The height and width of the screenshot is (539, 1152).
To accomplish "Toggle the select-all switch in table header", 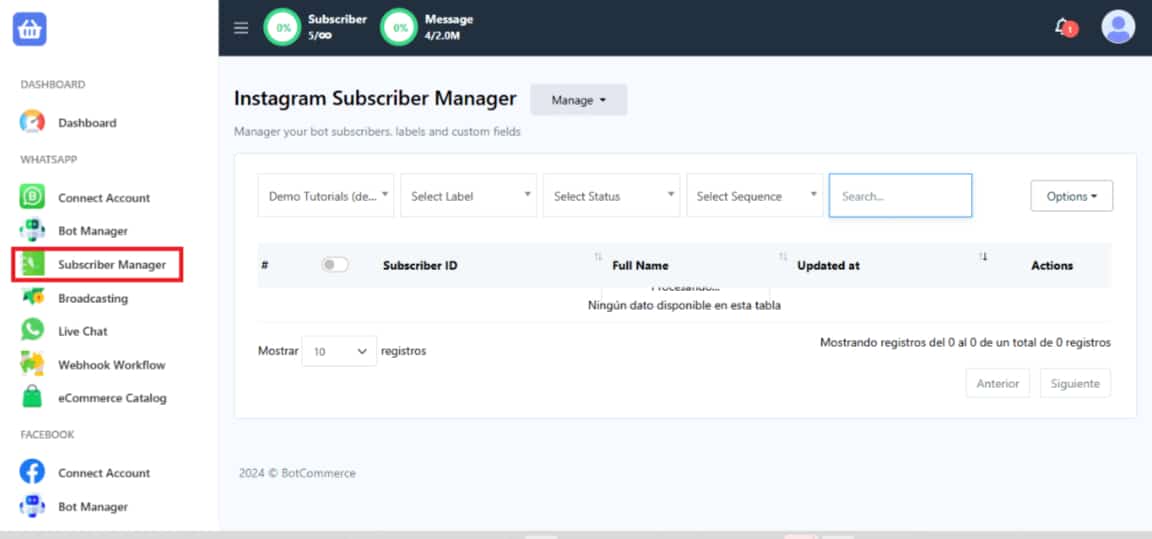I will (x=335, y=265).
